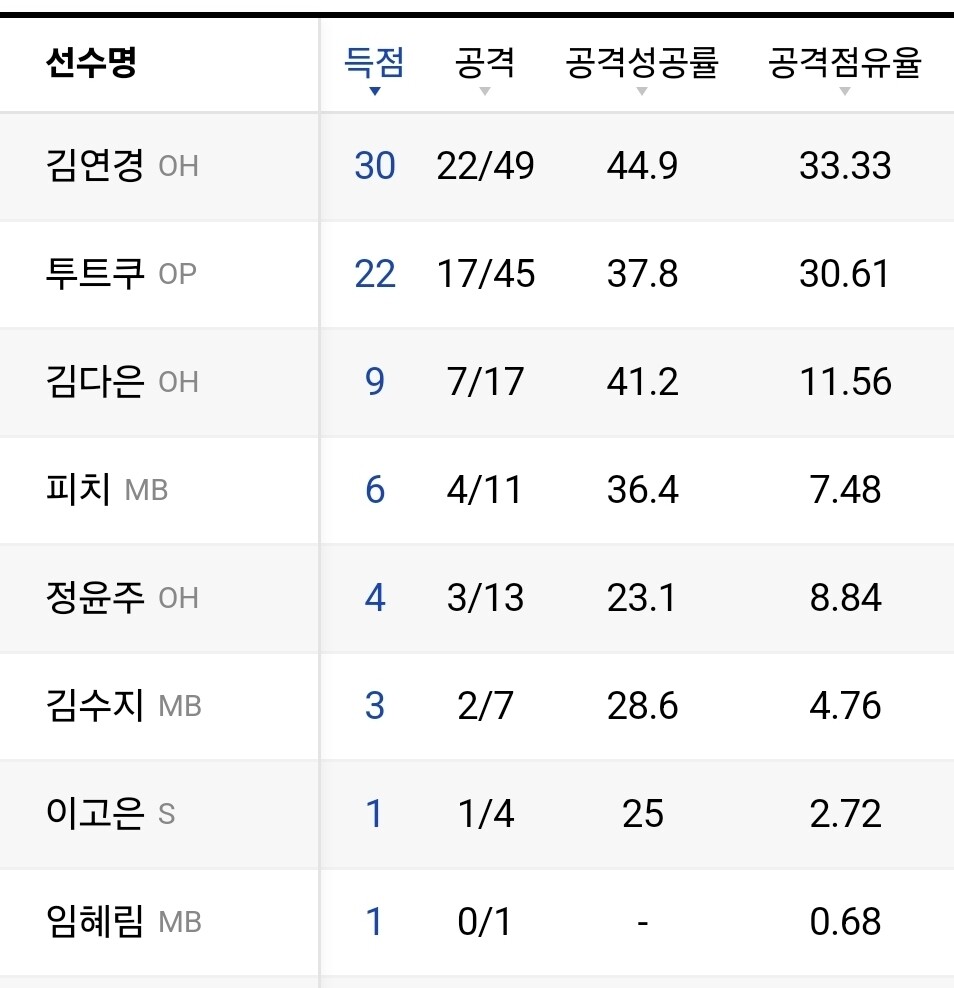
Task: Click 선수명 column header
Action: coord(91,64)
